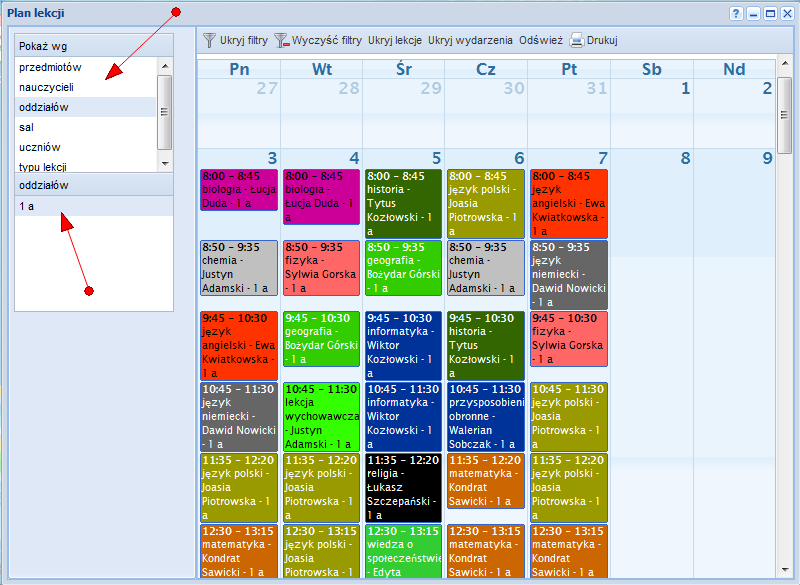800x585 pixels.
Task: Select uczniów in Pokaż wg list
Action: click(85, 147)
